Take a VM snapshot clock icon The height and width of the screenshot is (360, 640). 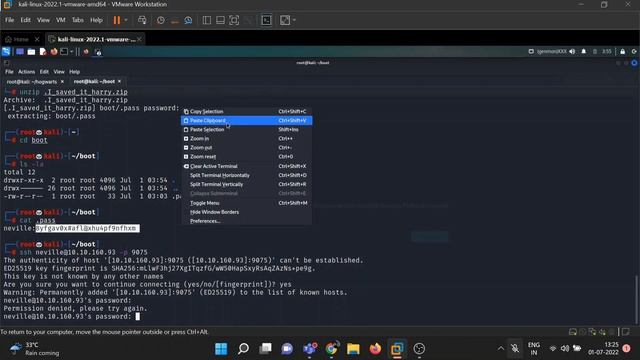point(160,20)
